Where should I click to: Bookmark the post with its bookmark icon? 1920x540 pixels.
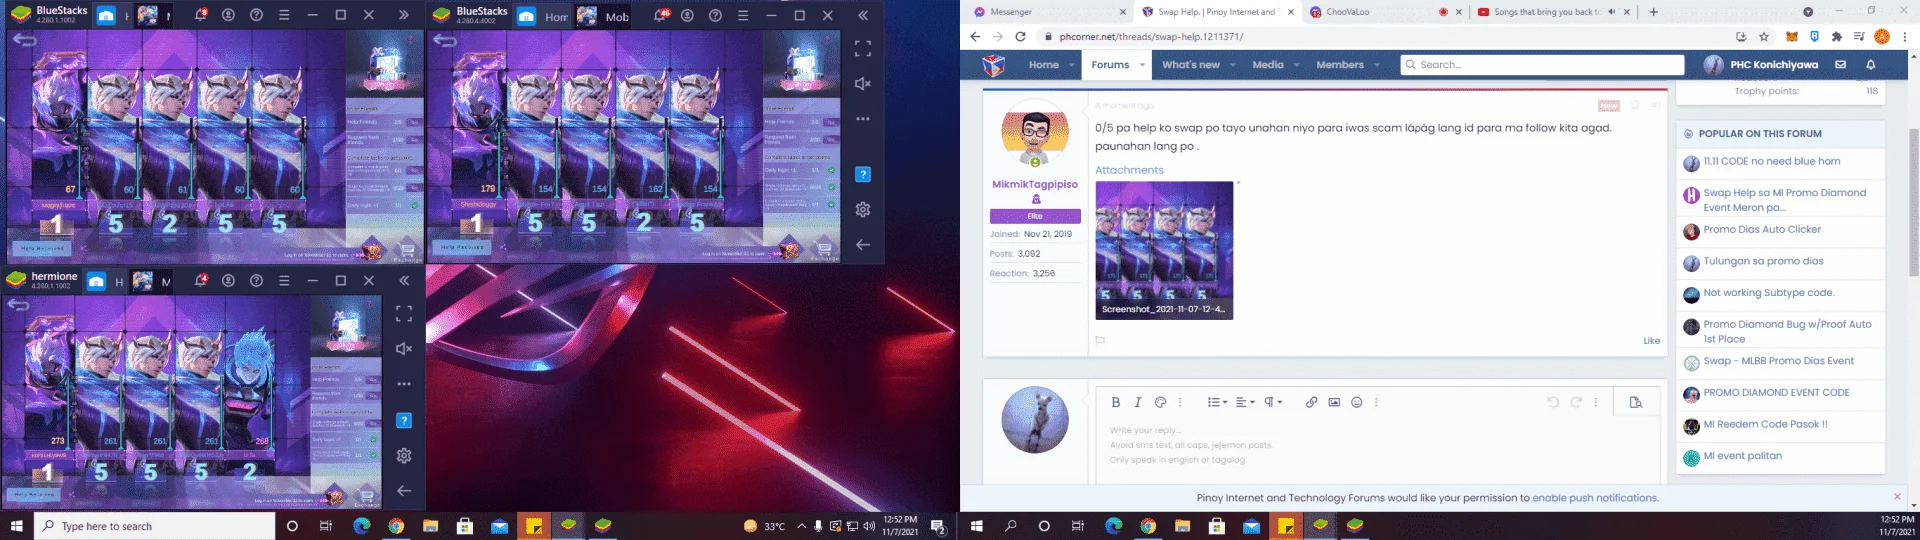pos(1635,105)
